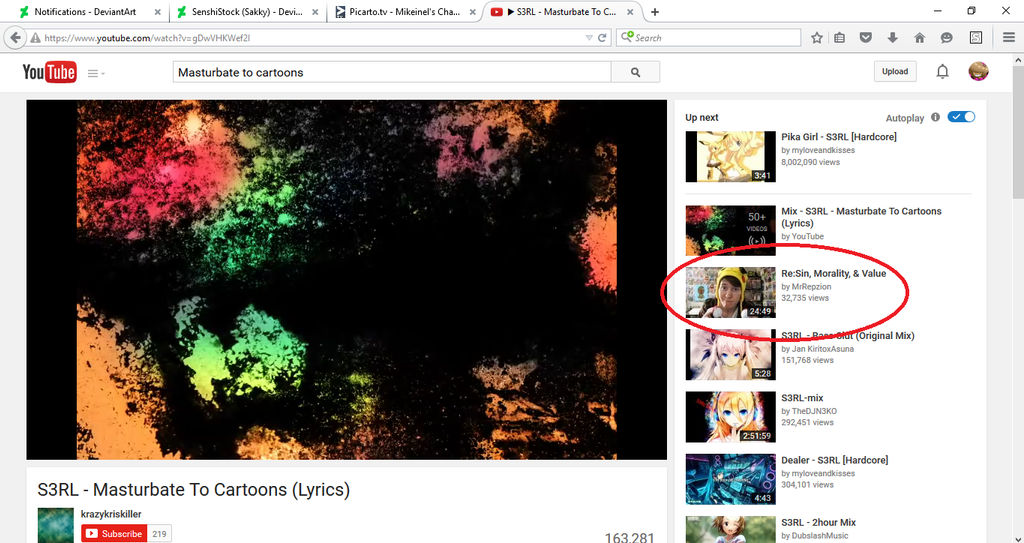The image size is (1024, 543).
Task: Open the S3RL-mix 2:51:59 thumbnail
Action: (x=731, y=417)
